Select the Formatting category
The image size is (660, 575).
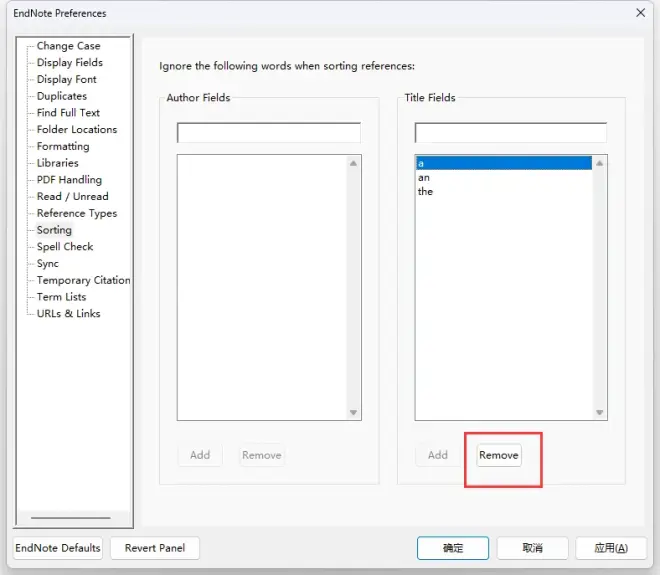[x=63, y=146]
